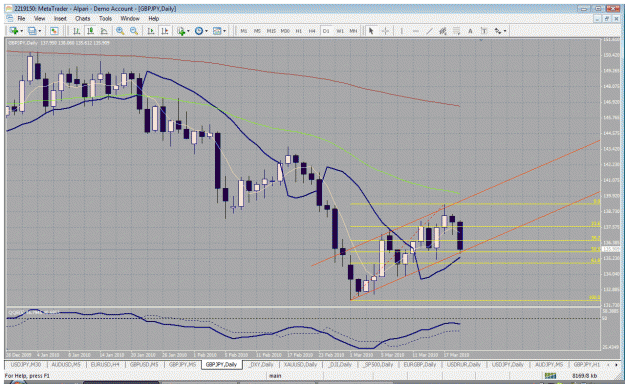Image resolution: width=625 pixels, height=384 pixels.
Task: Switch to the GBPJPY,M5 chart tab
Action: pos(182,364)
